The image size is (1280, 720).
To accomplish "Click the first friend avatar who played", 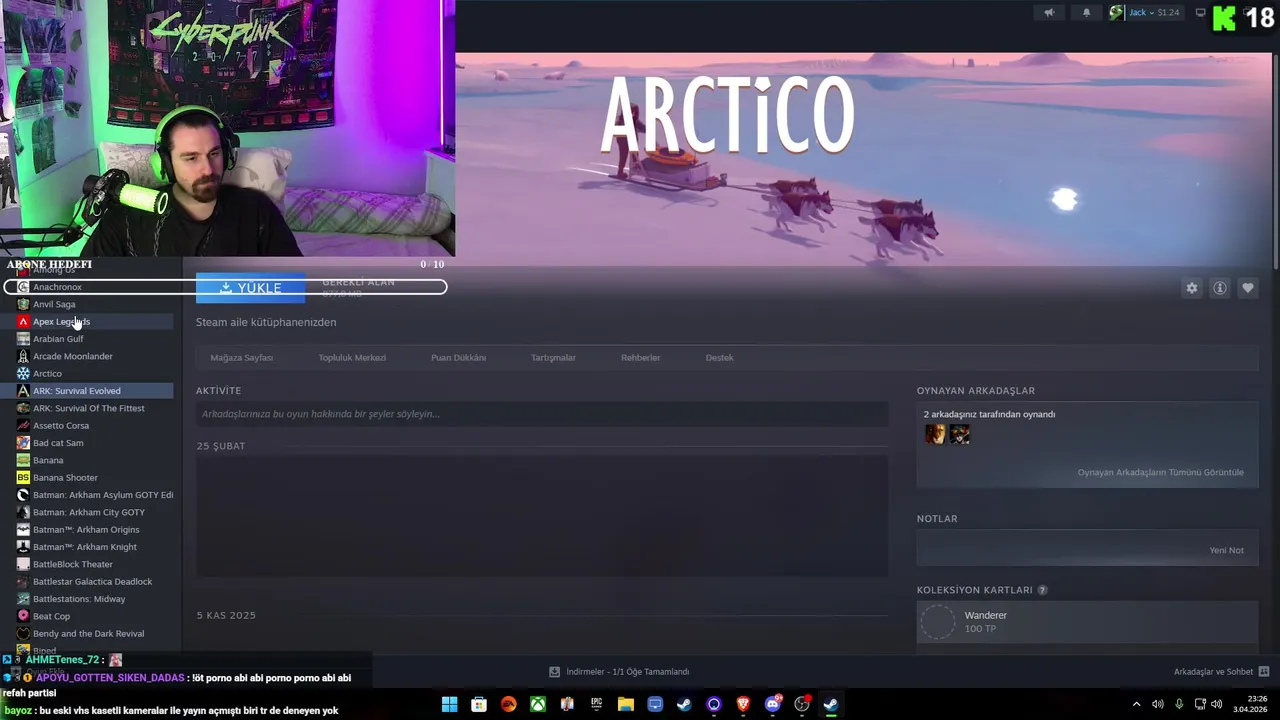I will click(935, 434).
